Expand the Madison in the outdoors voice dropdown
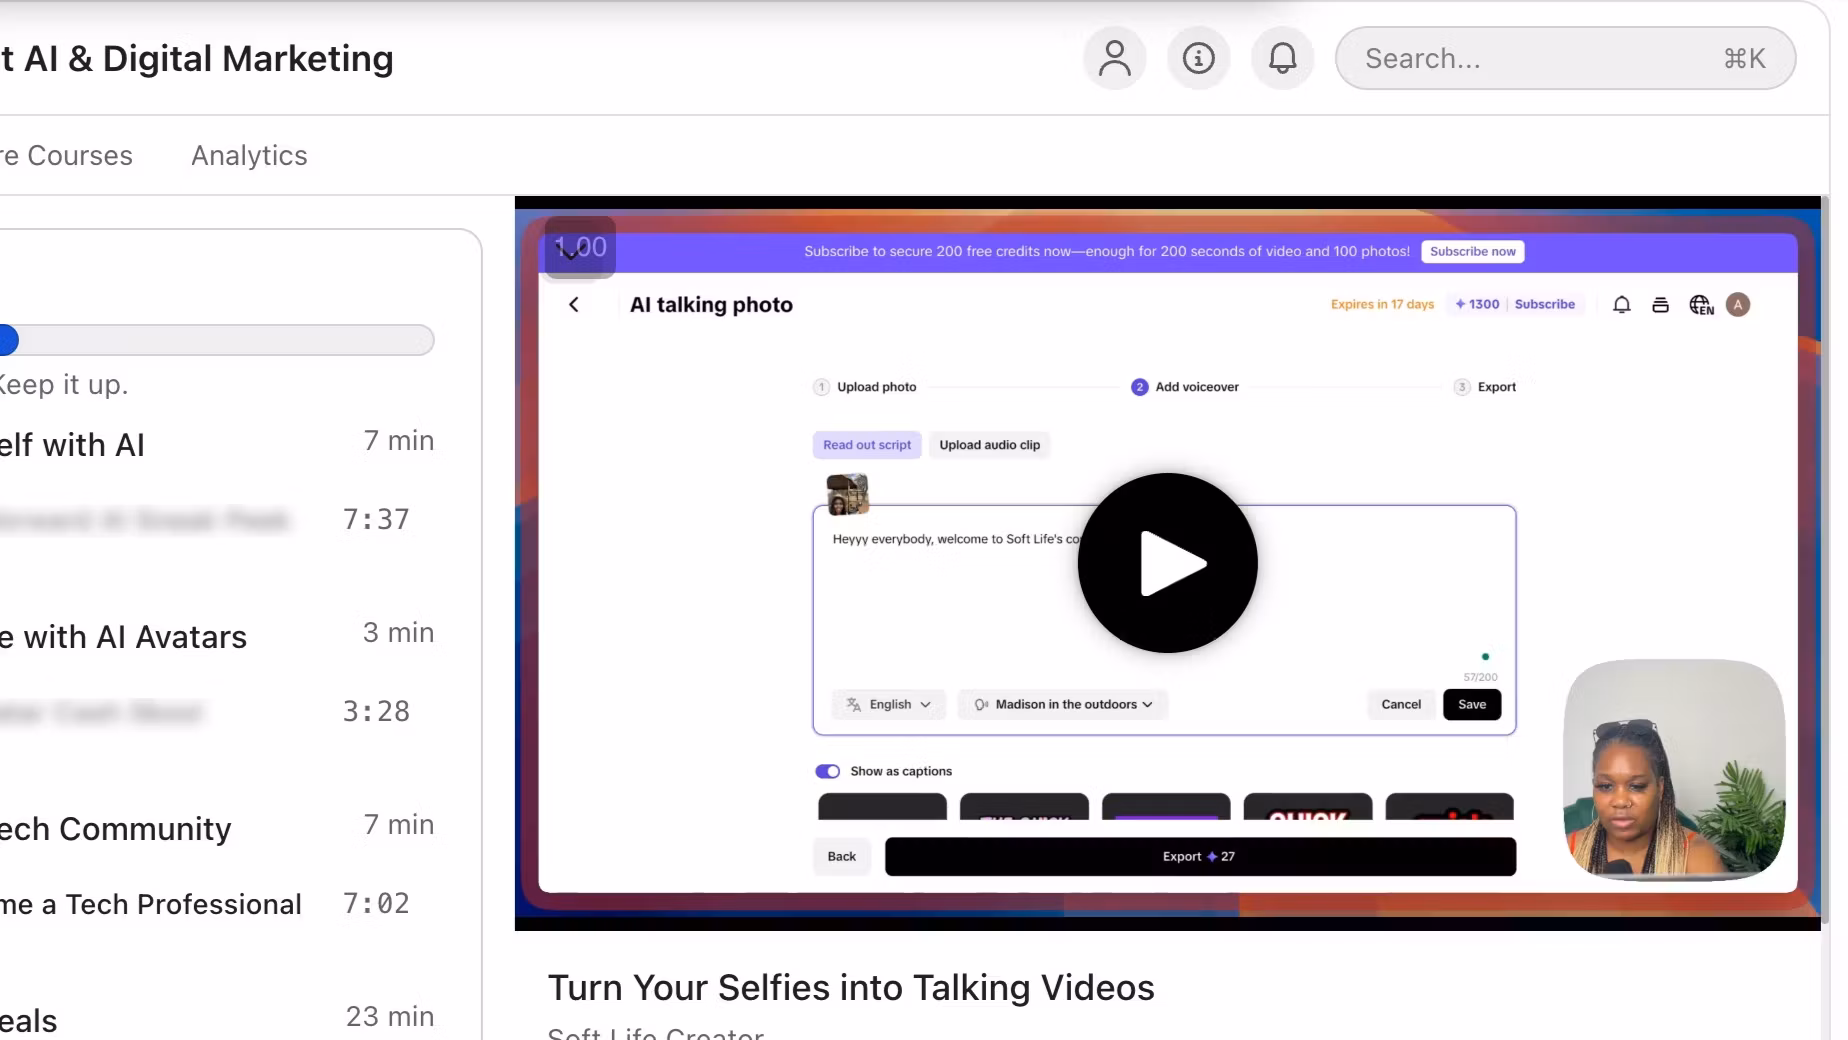 [1063, 705]
